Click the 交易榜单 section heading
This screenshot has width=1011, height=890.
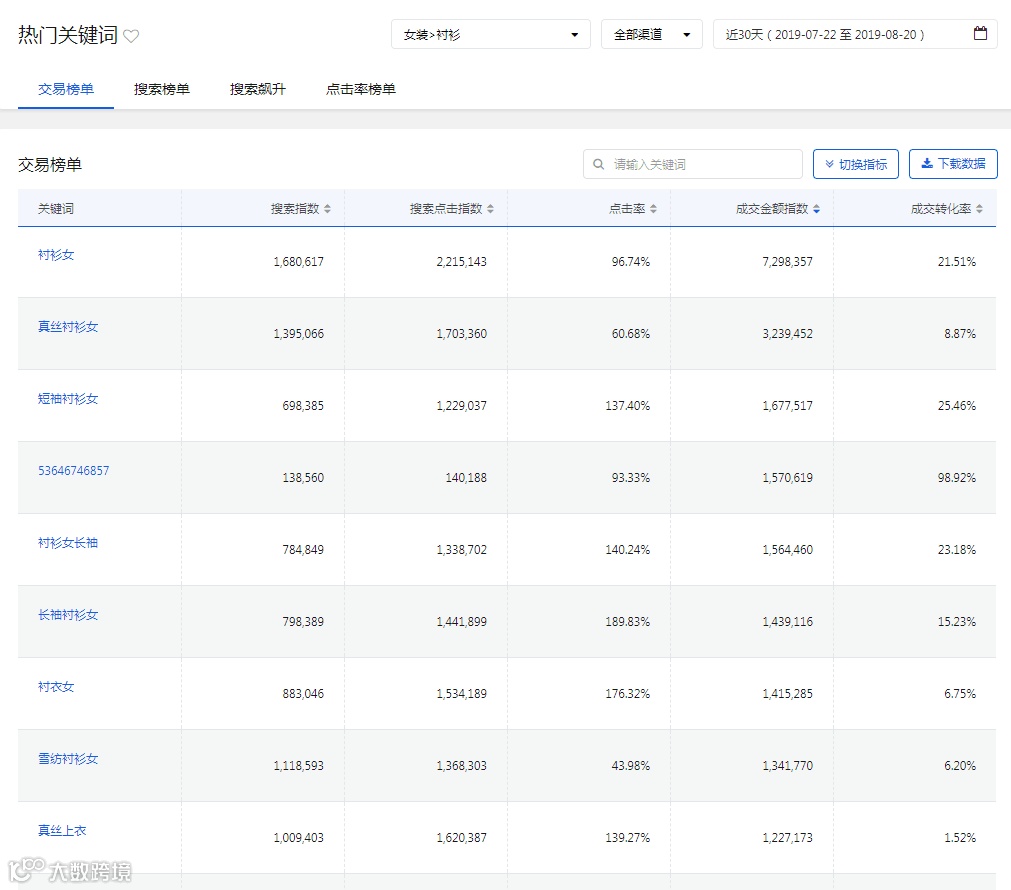(x=50, y=165)
